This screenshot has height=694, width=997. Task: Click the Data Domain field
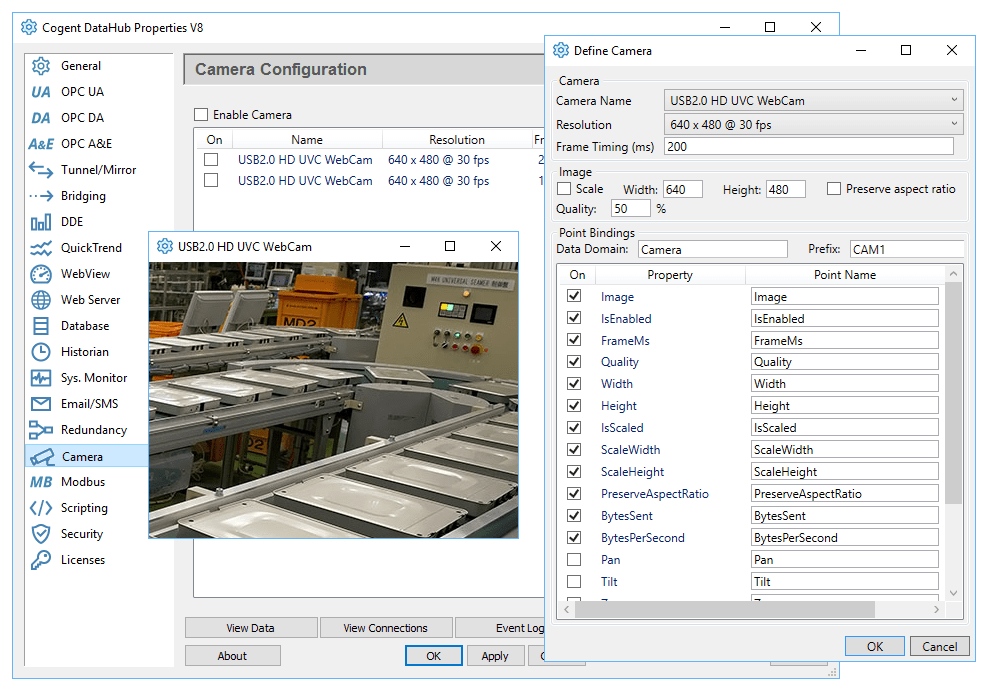click(x=713, y=249)
